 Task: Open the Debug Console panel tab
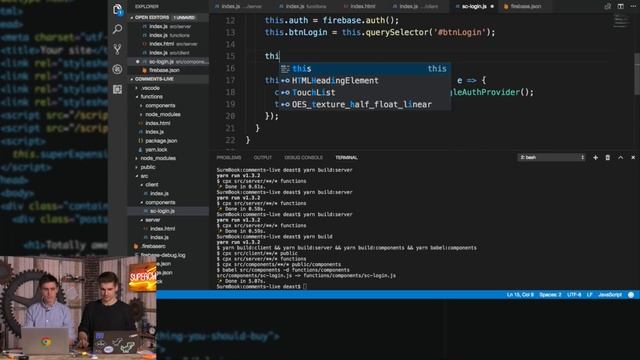[304, 158]
